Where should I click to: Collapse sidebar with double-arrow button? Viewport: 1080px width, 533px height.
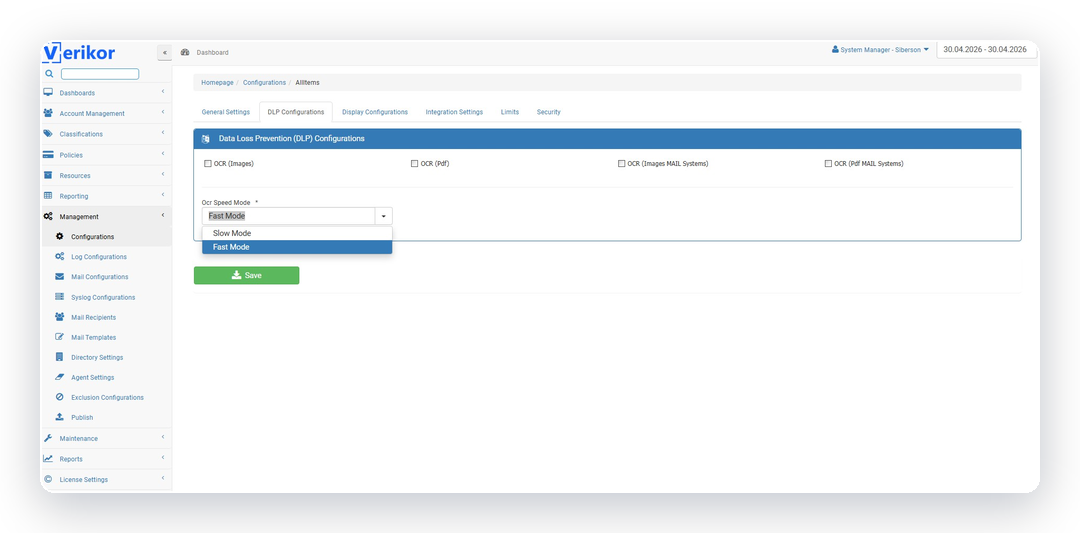tap(165, 52)
